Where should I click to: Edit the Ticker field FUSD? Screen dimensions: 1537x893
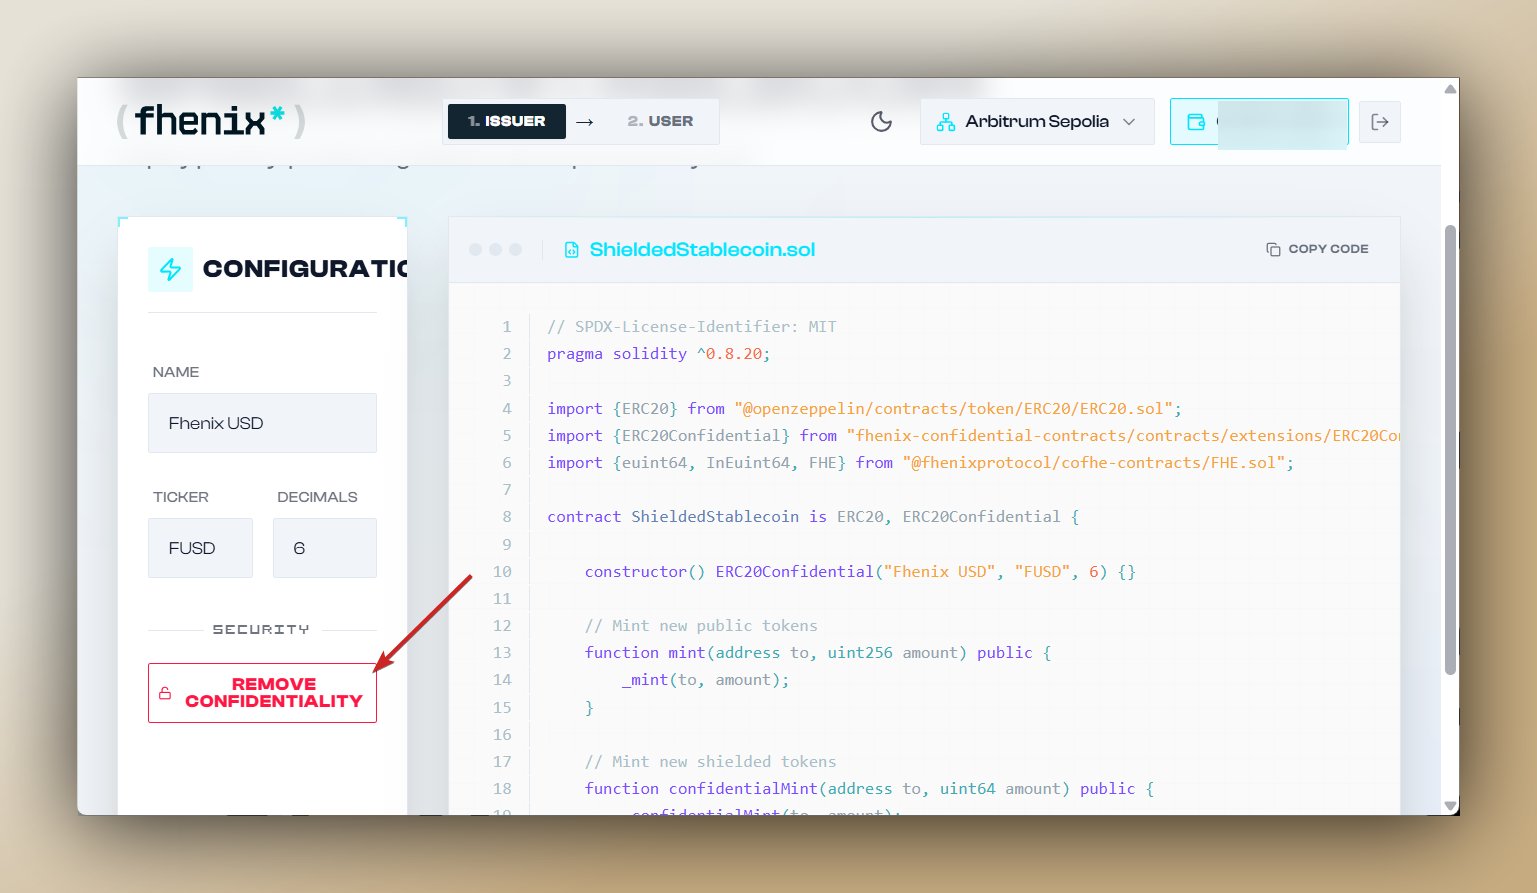[200, 548]
